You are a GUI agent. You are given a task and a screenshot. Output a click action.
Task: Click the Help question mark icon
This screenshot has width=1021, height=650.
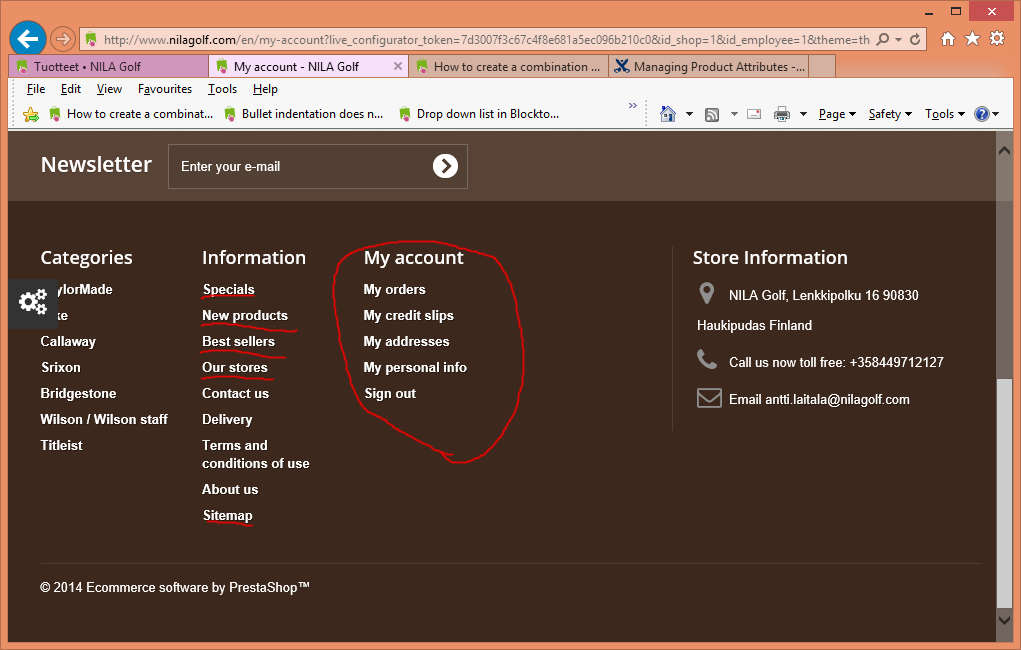(981, 114)
